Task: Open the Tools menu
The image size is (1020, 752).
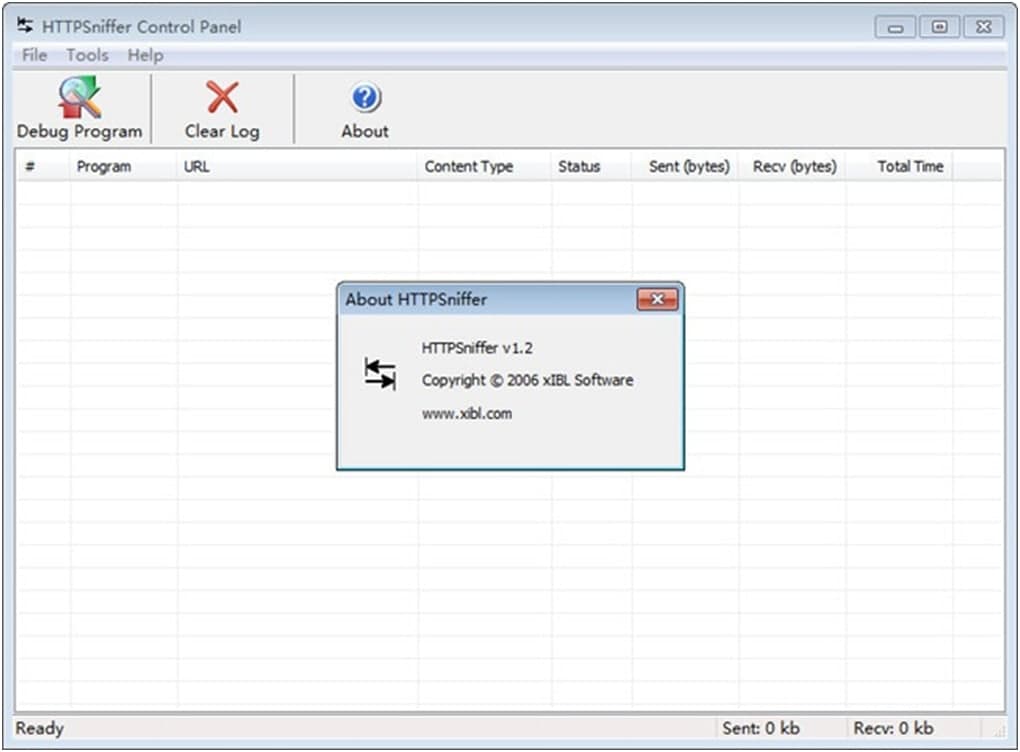Action: point(87,55)
